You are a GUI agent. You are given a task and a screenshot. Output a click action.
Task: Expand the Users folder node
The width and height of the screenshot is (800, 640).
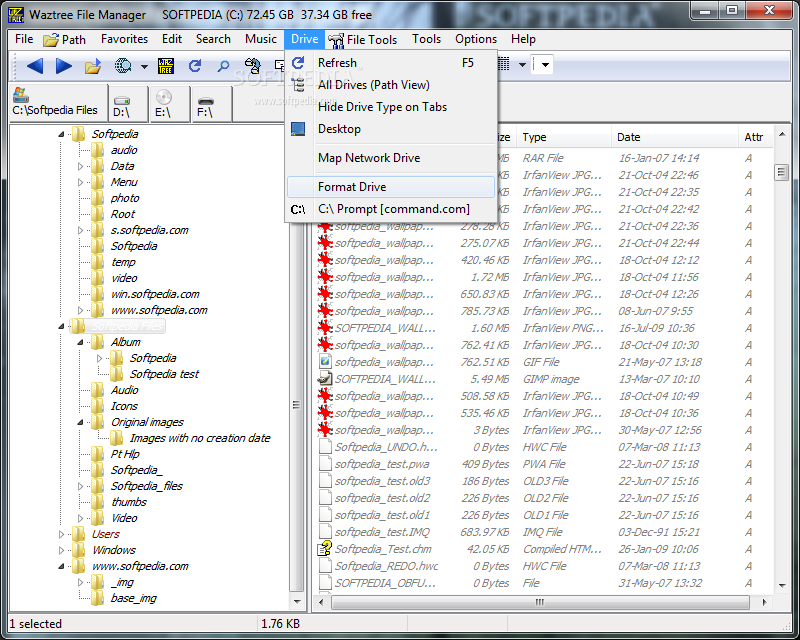tap(61, 534)
